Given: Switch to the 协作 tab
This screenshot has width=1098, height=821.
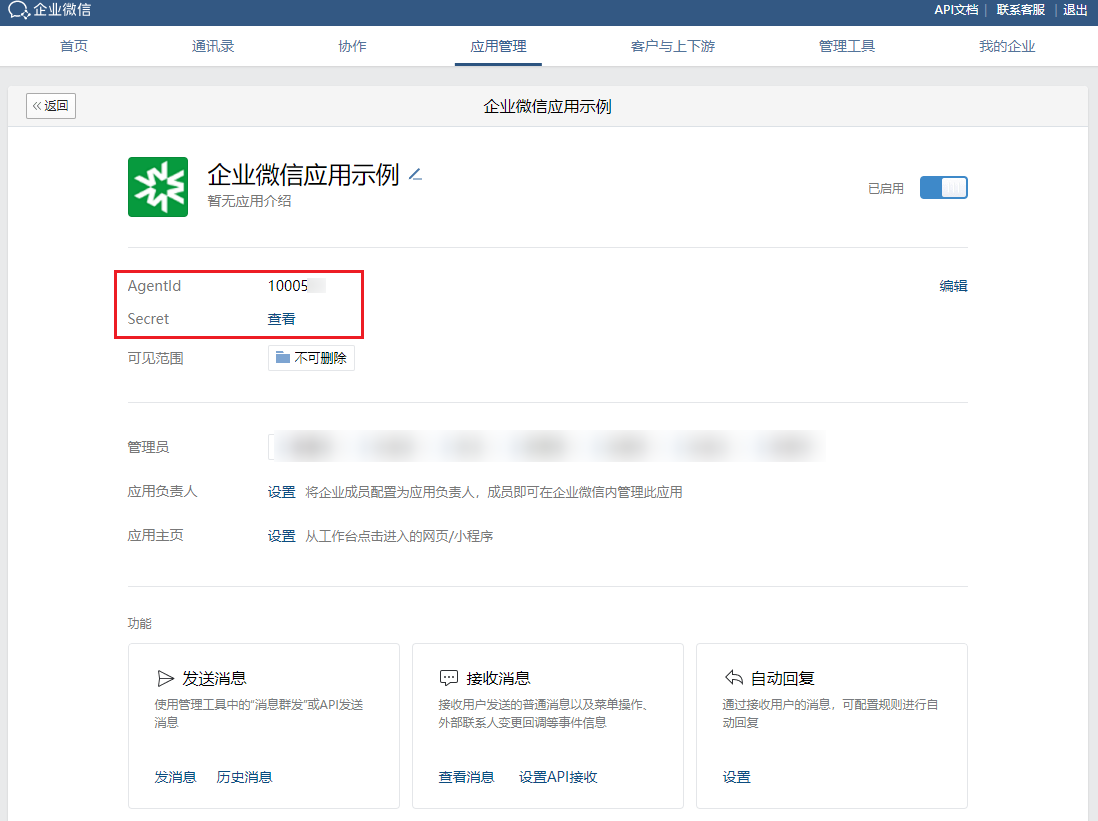Looking at the screenshot, I should pyautogui.click(x=352, y=46).
